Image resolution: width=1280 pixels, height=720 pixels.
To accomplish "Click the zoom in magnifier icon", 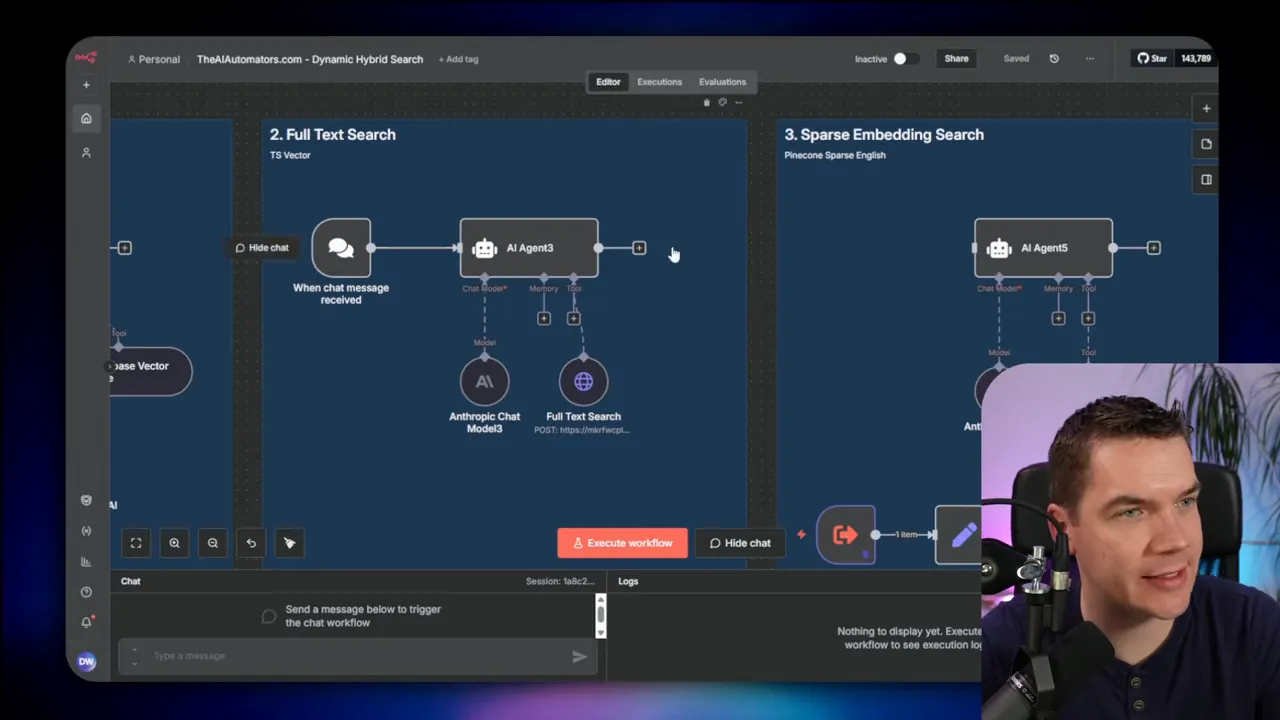I will coord(174,543).
